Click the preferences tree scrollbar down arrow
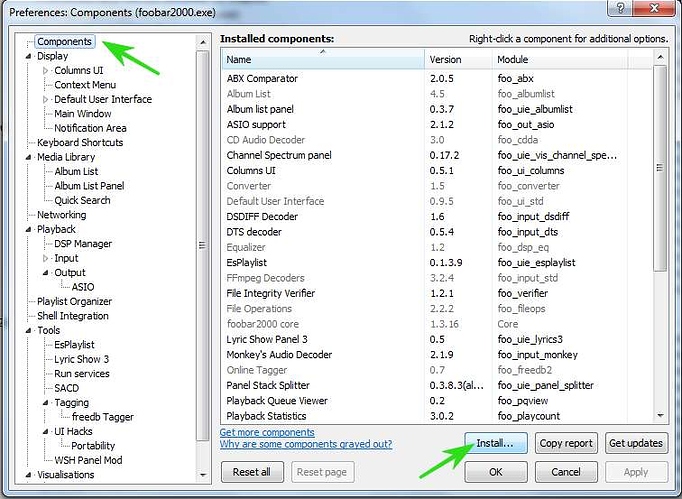The width and height of the screenshot is (682, 499). click(202, 475)
